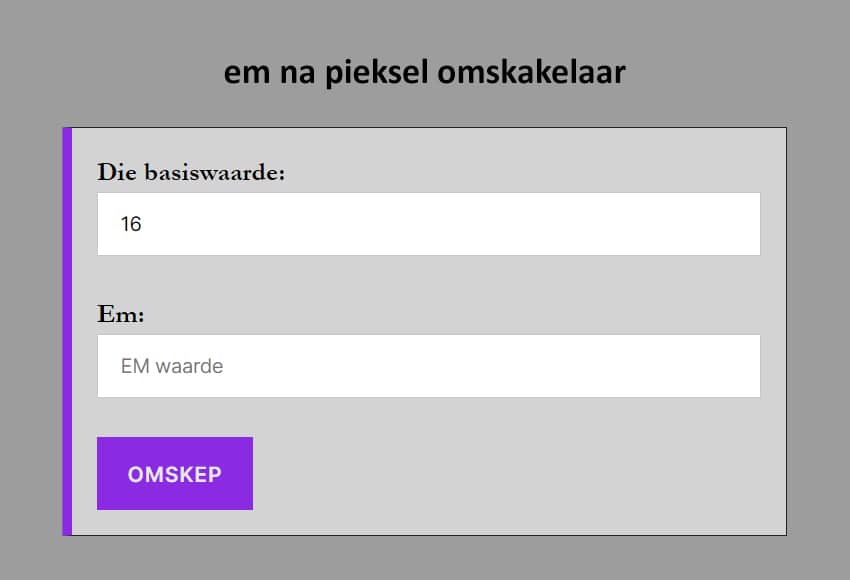The image size is (850, 580).
Task: Place cursor on the number 16
Action: (131, 224)
